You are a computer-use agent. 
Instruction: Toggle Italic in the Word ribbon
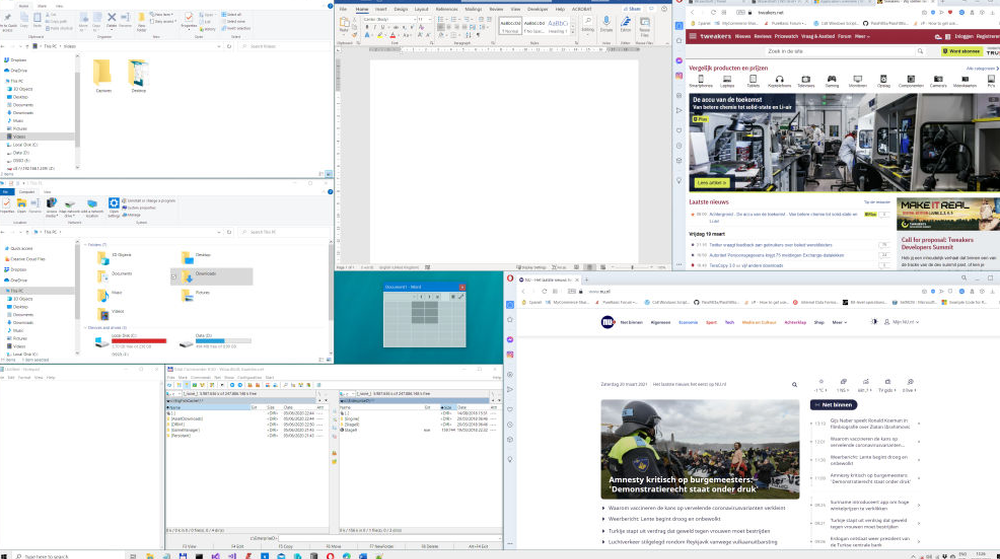tap(374, 27)
